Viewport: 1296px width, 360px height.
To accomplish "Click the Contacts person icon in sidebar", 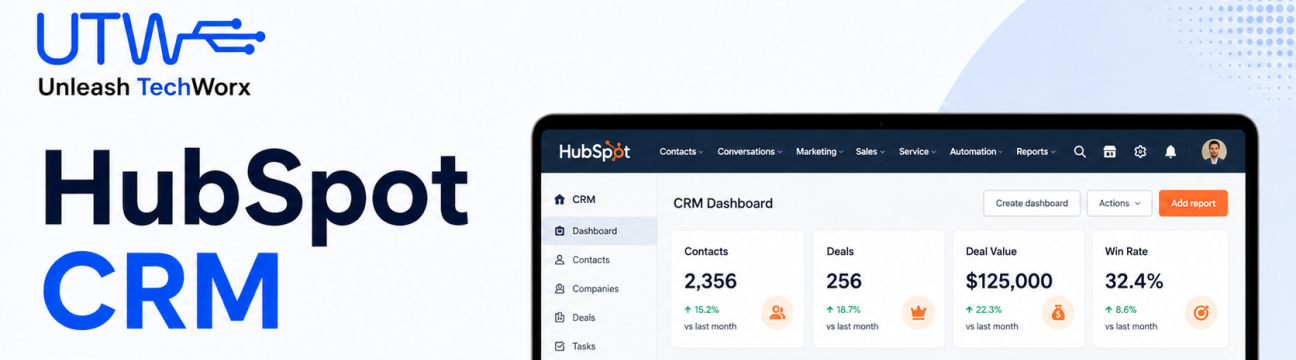I will [560, 260].
